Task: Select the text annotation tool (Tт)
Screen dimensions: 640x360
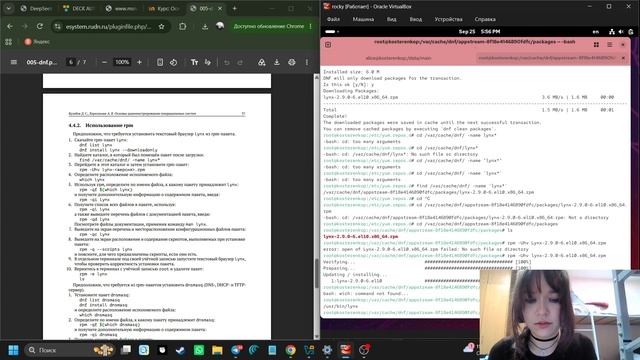Action: 194,62
